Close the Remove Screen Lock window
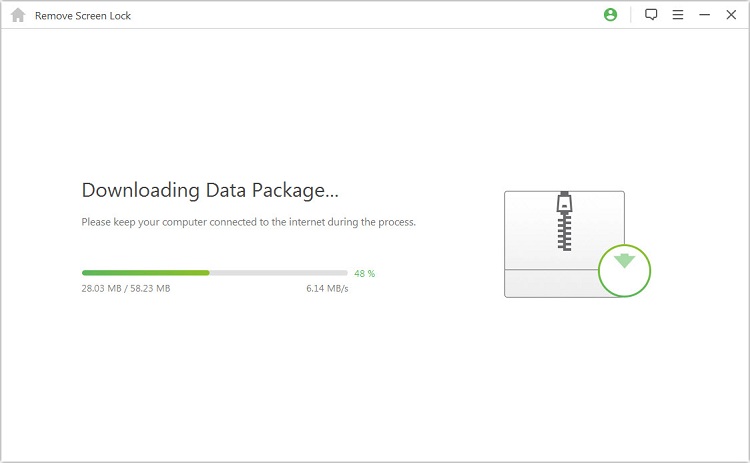The image size is (750, 463). 731,15
